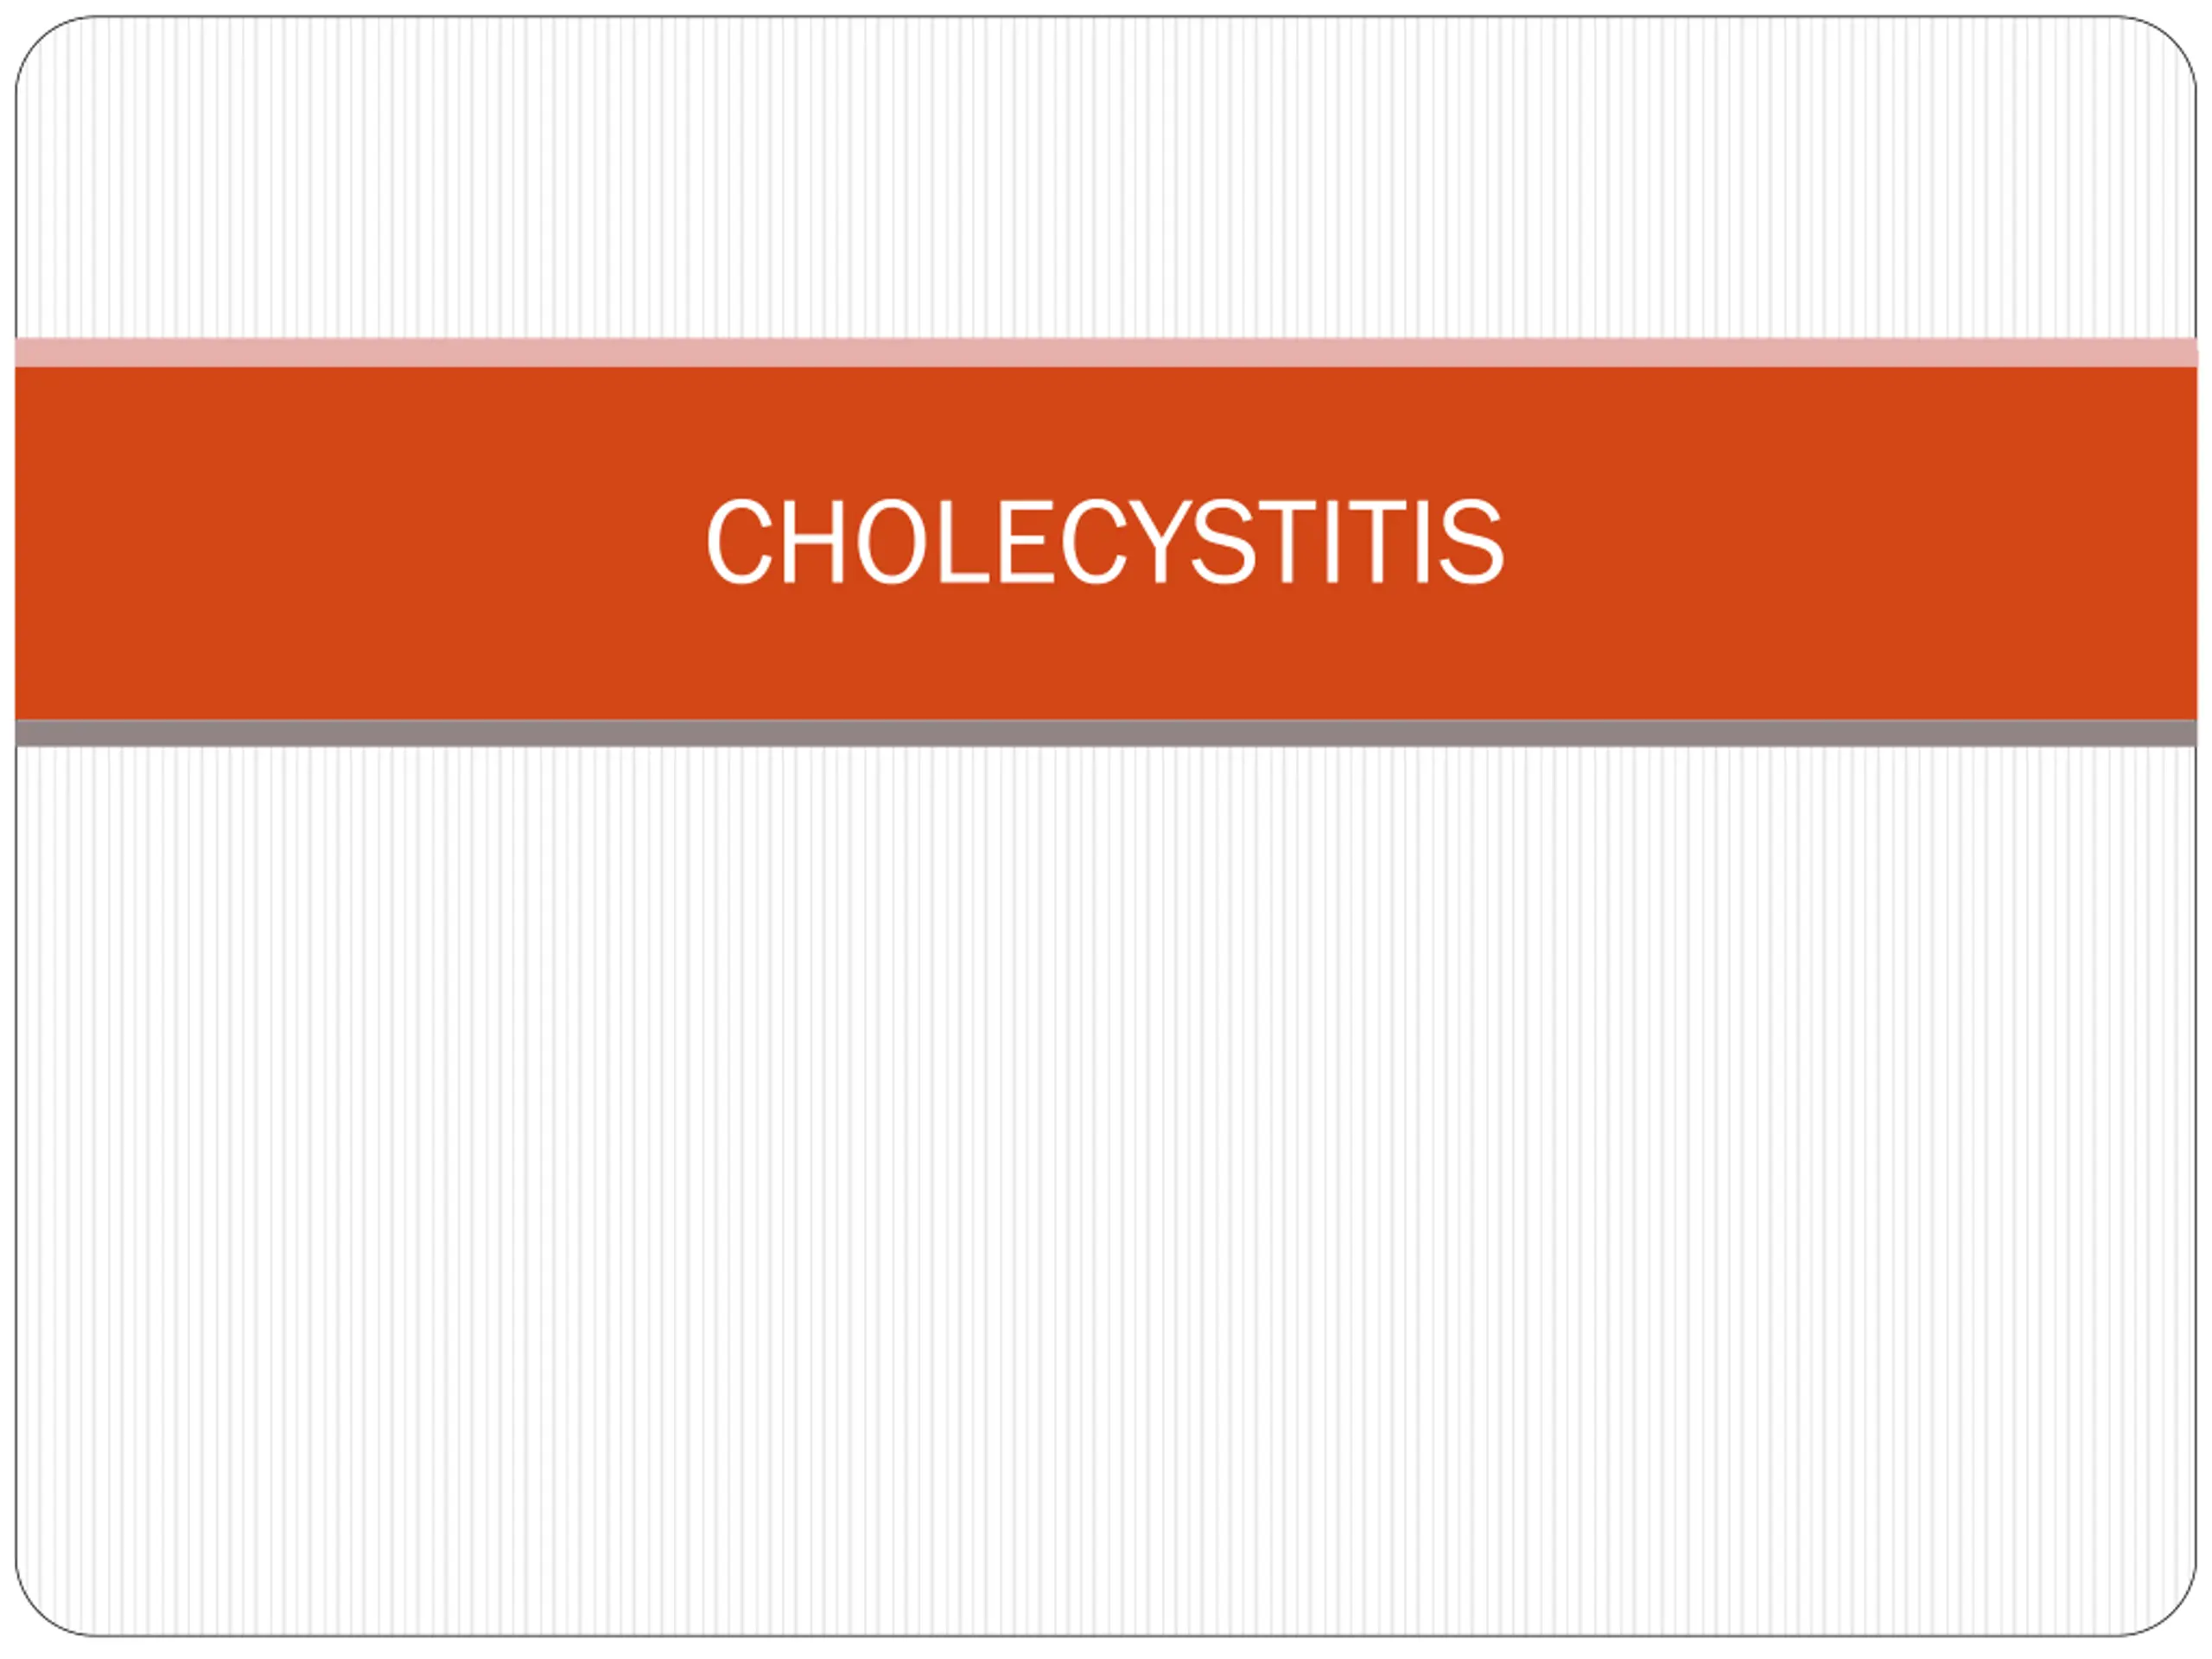Click the first letter C of the title
The image size is (2212, 1659).
coord(739,541)
